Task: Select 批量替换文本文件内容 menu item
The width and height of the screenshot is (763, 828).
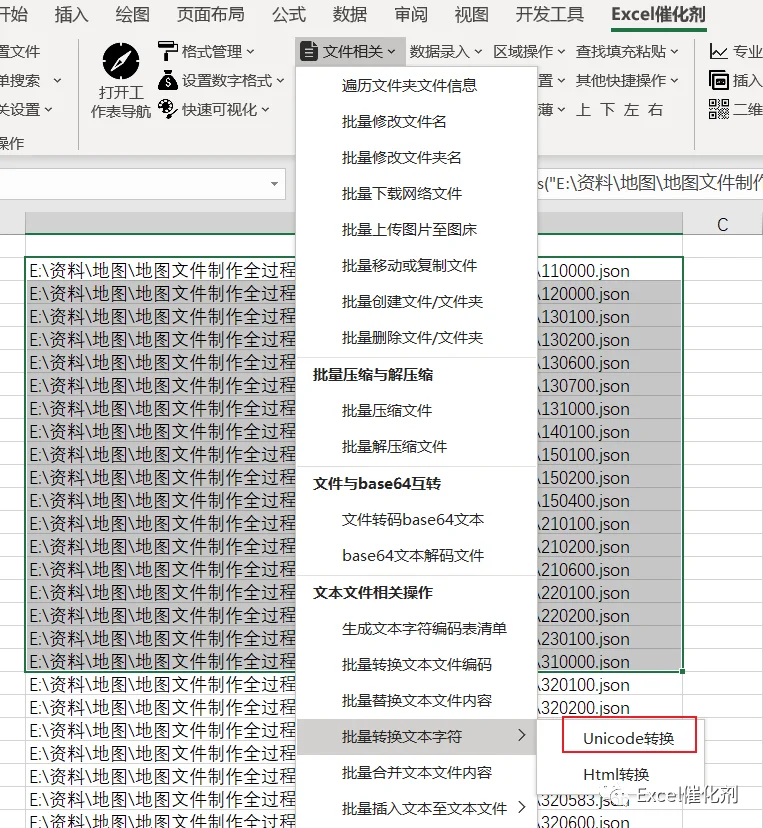Action: (416, 701)
